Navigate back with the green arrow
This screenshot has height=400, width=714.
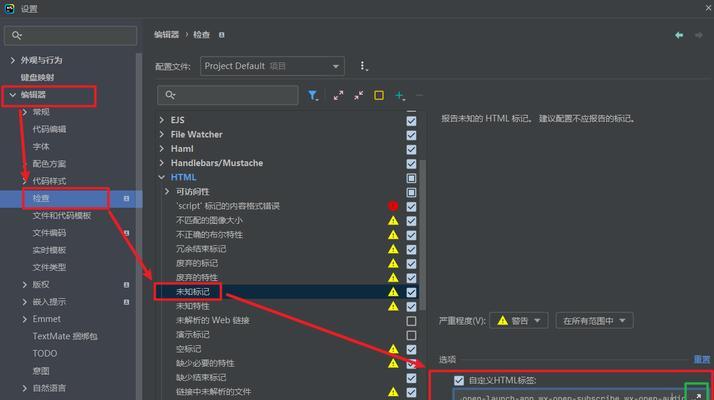[x=679, y=35]
